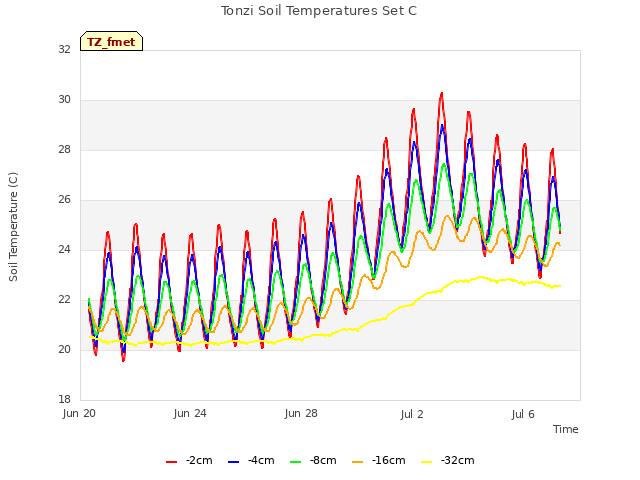Click the Jun 24 x-axis tick label
The width and height of the screenshot is (640, 480).
(x=190, y=413)
